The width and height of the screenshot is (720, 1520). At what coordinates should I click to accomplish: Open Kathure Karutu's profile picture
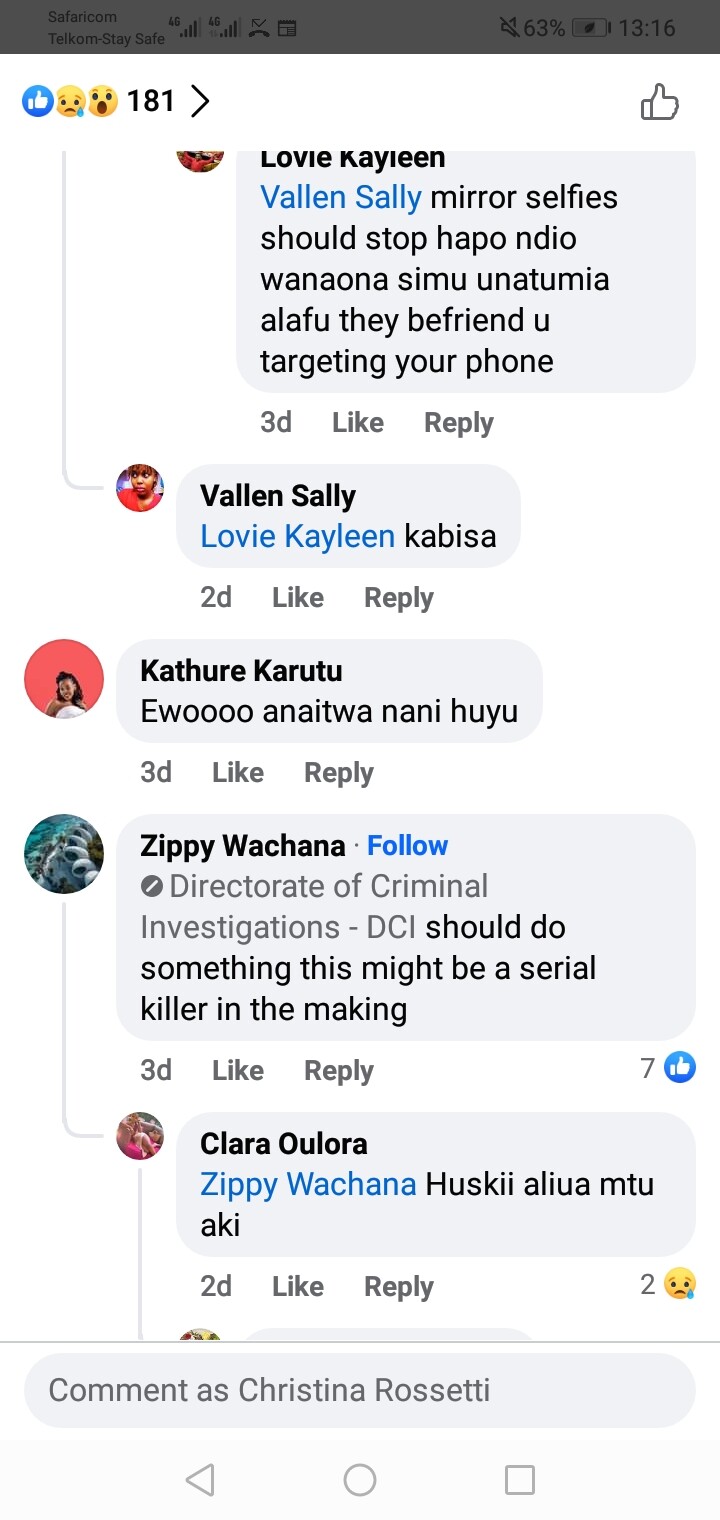tap(64, 679)
